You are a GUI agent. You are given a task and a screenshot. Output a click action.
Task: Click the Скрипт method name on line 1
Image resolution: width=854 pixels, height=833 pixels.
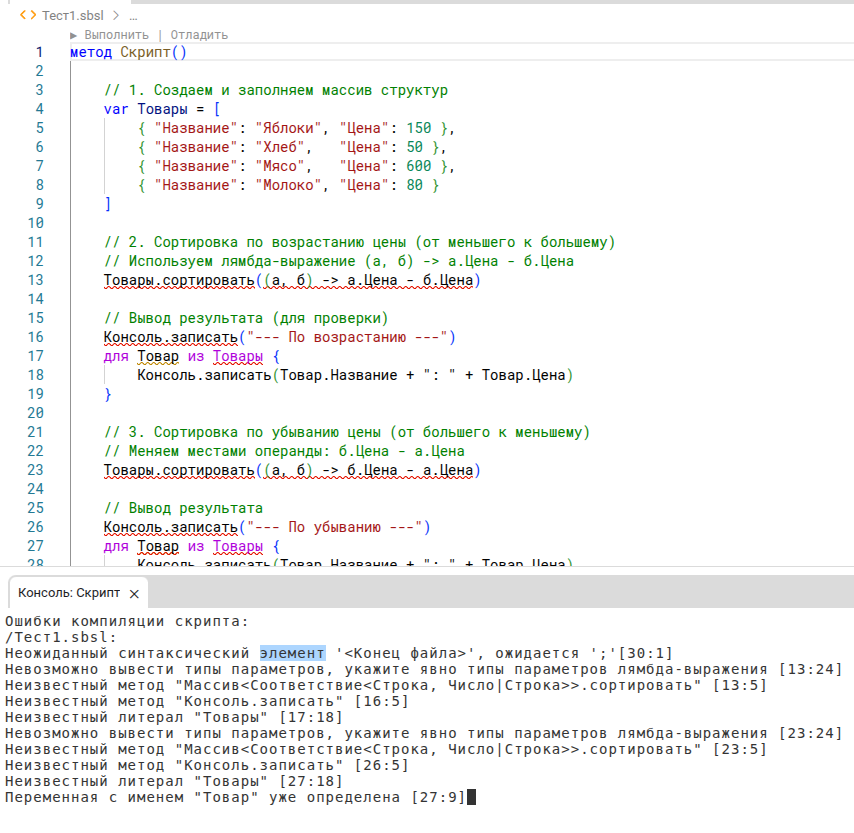(x=145, y=52)
